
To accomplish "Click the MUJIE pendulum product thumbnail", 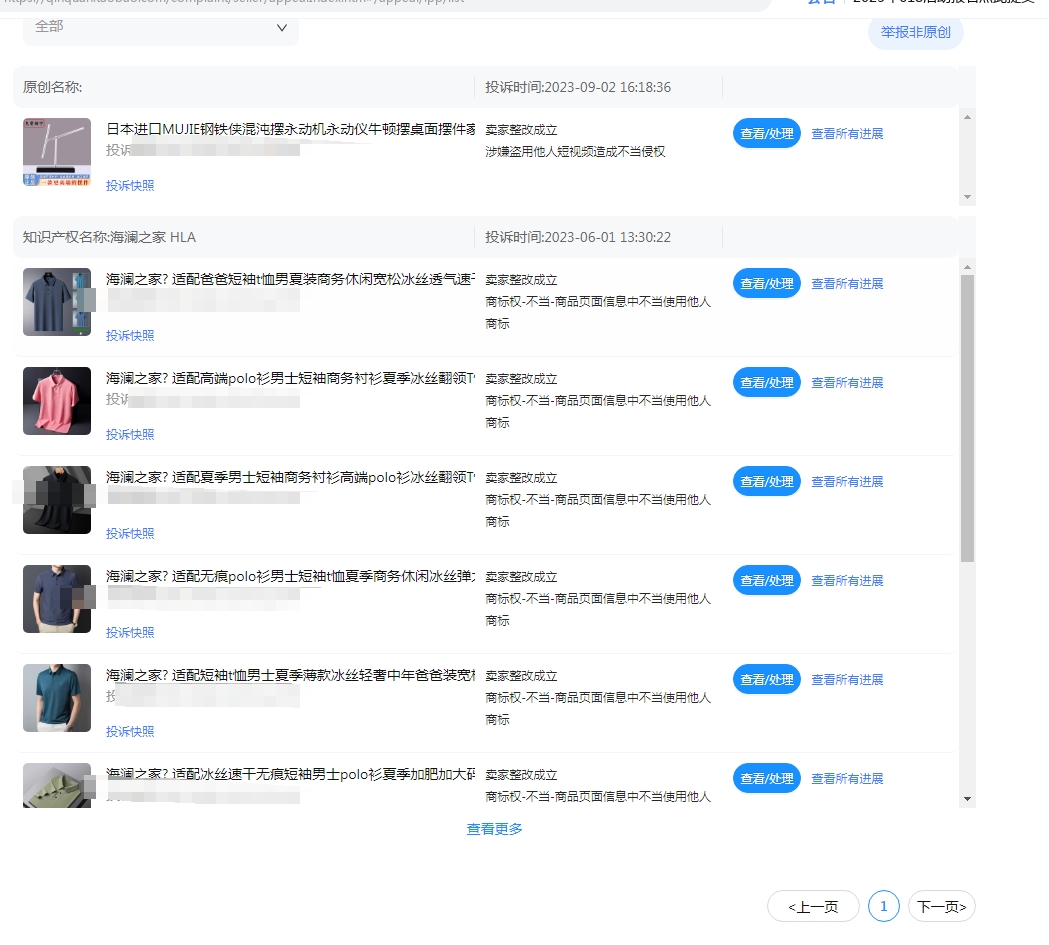I will coord(57,152).
